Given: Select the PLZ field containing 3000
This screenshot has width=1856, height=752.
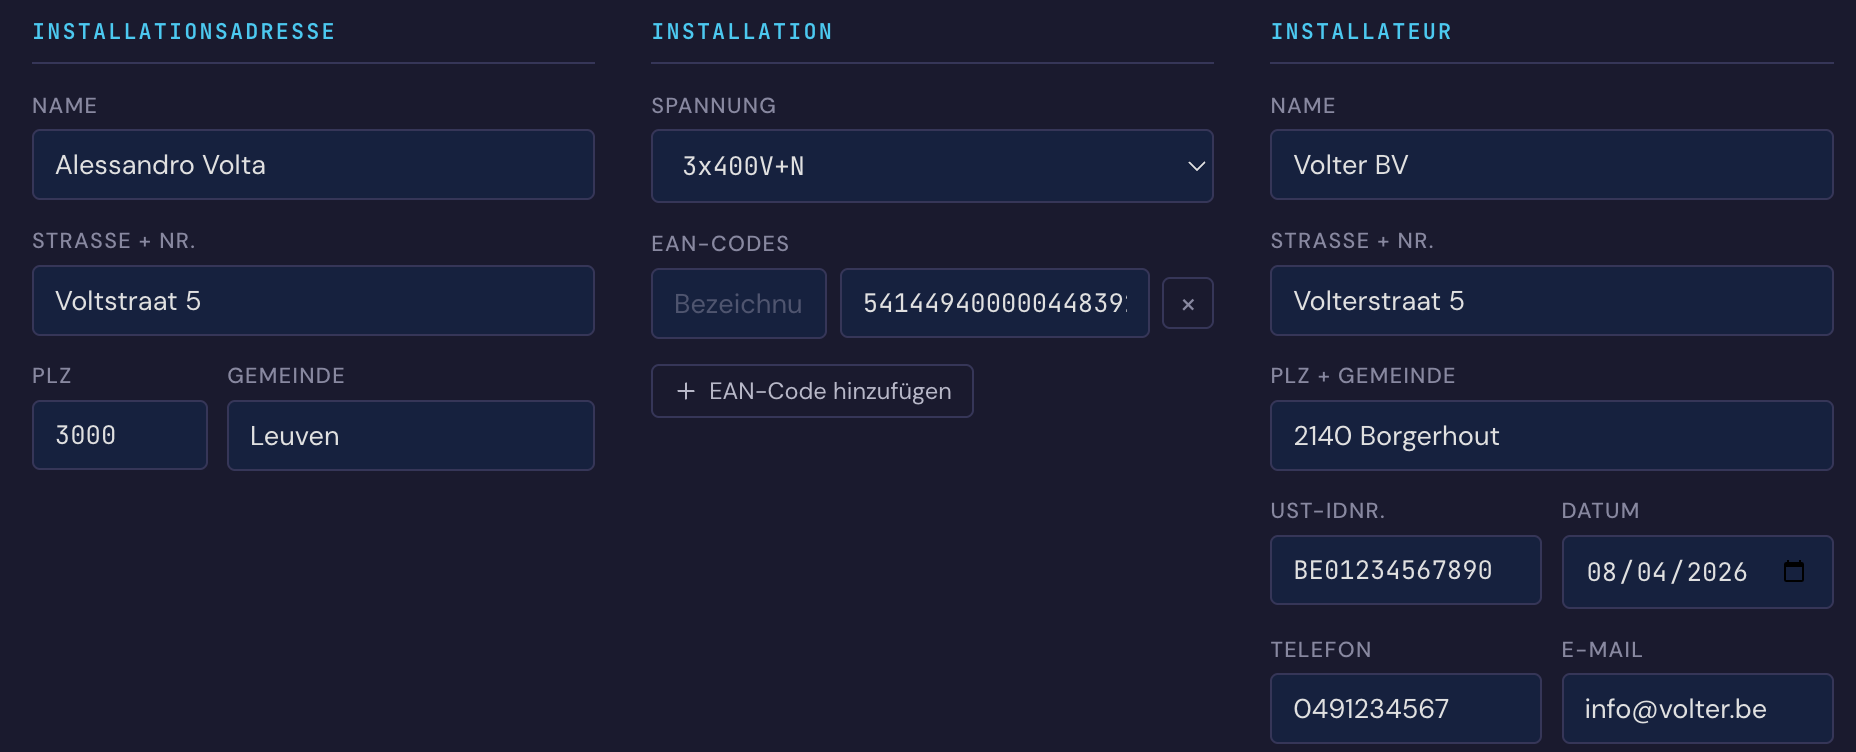Looking at the screenshot, I should click(x=120, y=436).
